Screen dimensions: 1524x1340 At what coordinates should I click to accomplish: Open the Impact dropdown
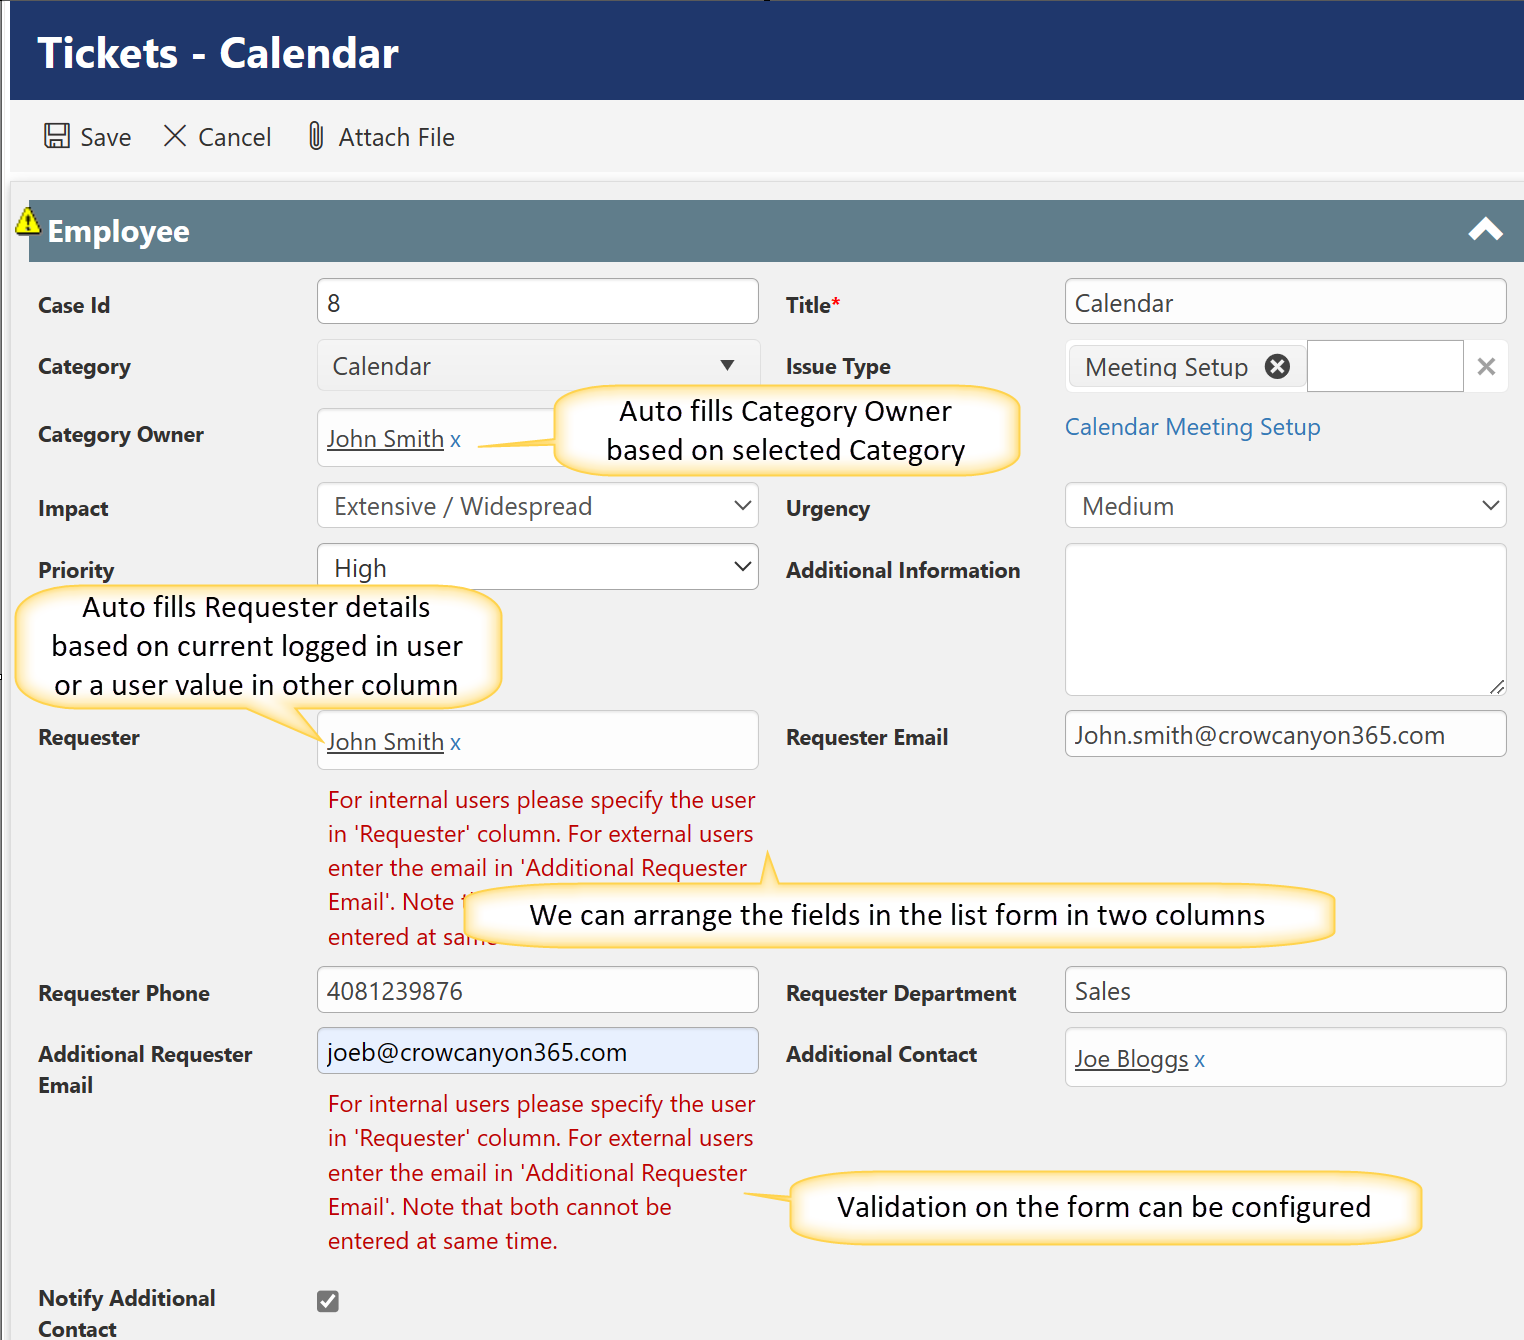pos(538,506)
